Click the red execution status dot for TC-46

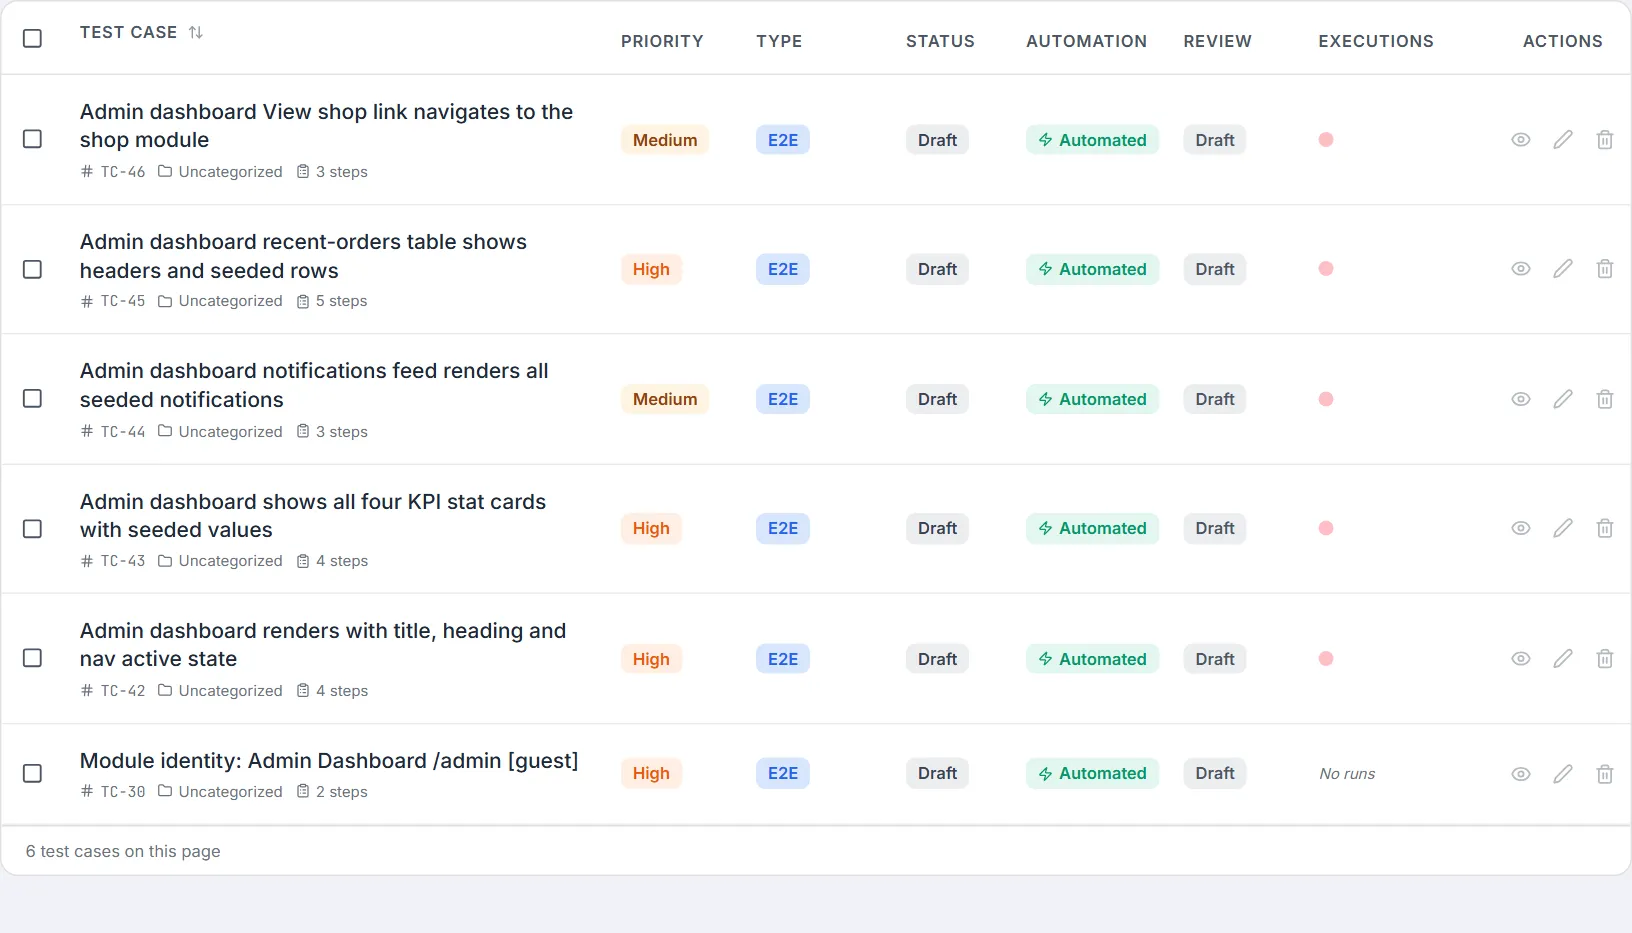1326,140
